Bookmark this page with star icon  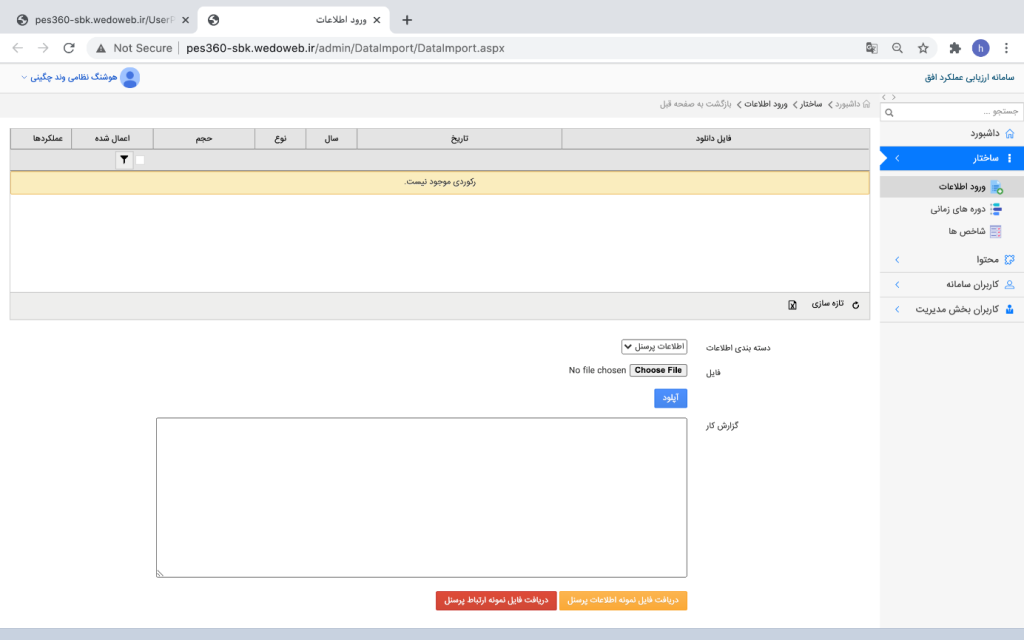(923, 48)
